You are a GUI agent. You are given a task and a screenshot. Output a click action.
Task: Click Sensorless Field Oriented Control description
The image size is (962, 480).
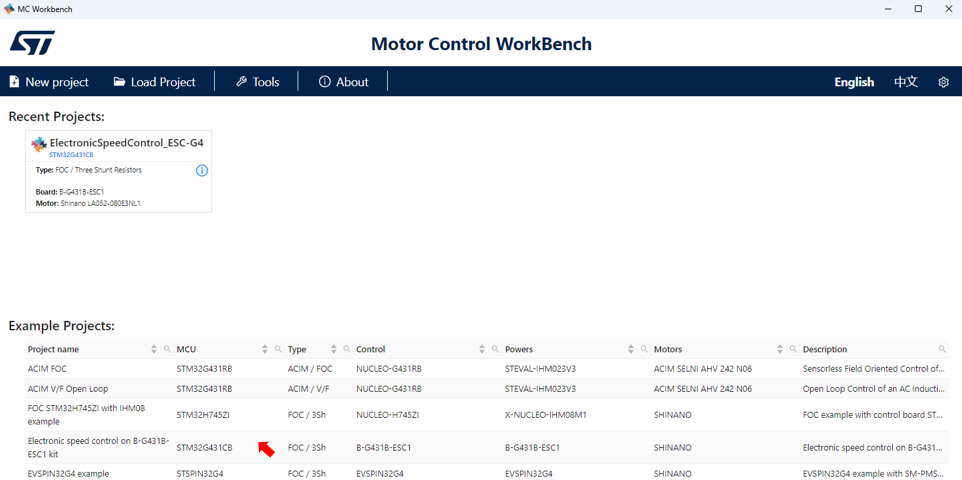(875, 369)
